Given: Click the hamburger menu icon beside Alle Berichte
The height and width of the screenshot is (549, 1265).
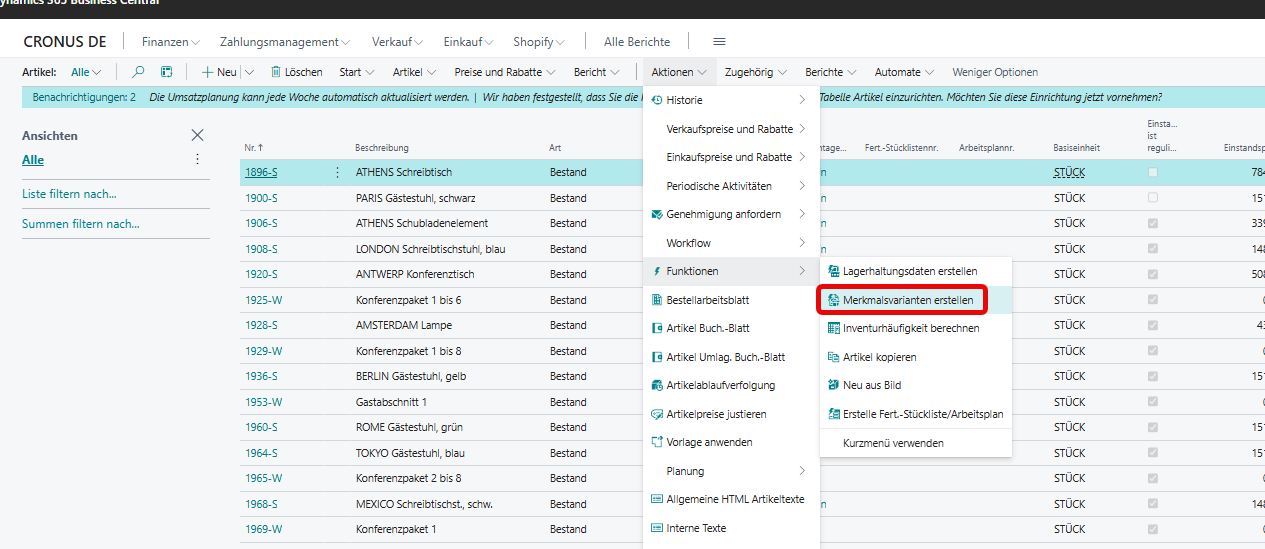Looking at the screenshot, I should [x=719, y=42].
